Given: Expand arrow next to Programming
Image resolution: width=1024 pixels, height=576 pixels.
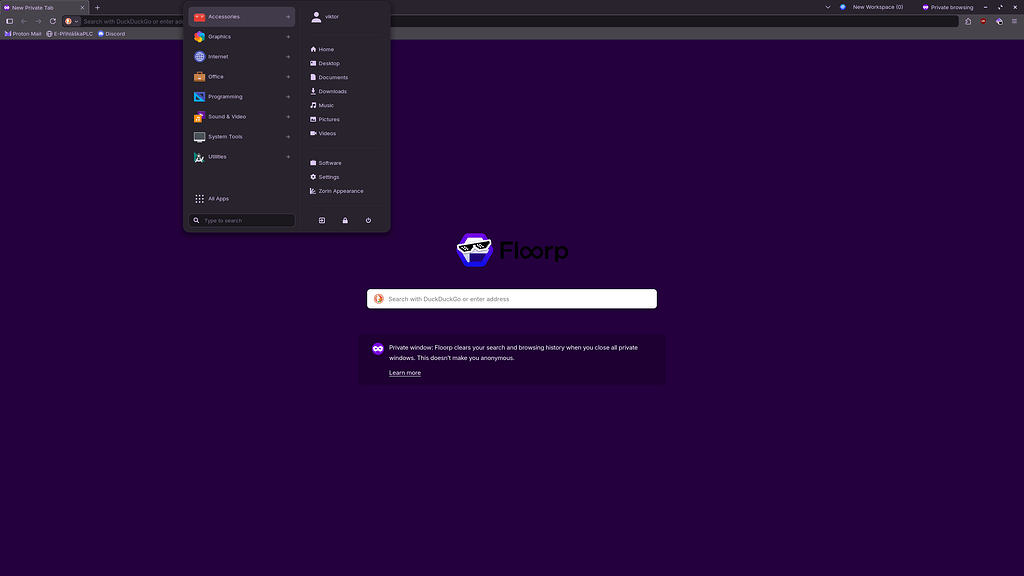Looking at the screenshot, I should tap(287, 97).
